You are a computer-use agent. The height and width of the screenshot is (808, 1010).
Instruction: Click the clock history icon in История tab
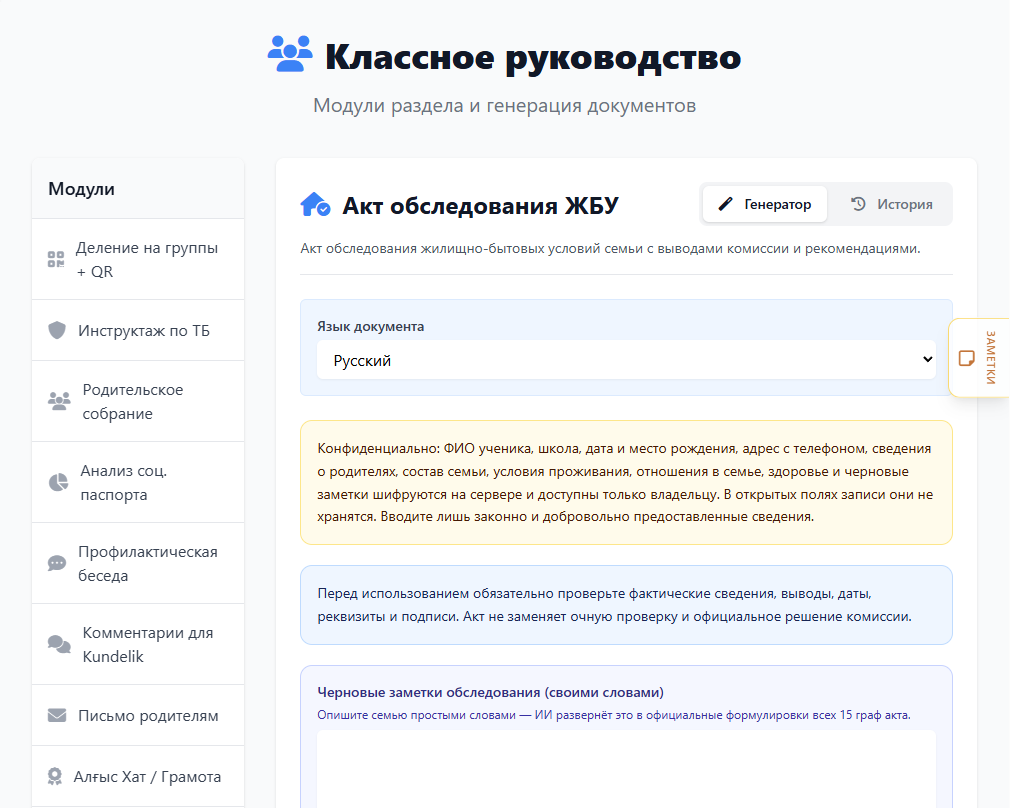tap(858, 204)
